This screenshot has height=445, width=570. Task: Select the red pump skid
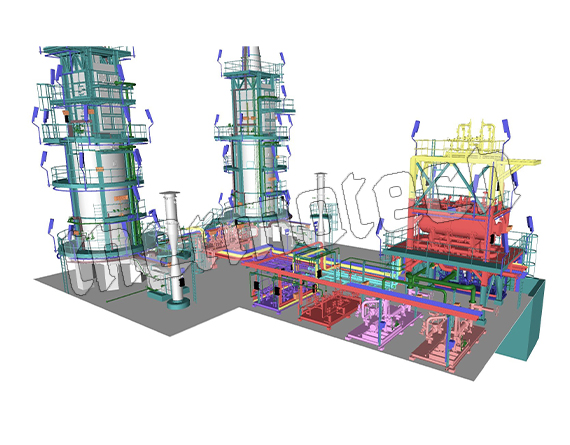(x=329, y=308)
